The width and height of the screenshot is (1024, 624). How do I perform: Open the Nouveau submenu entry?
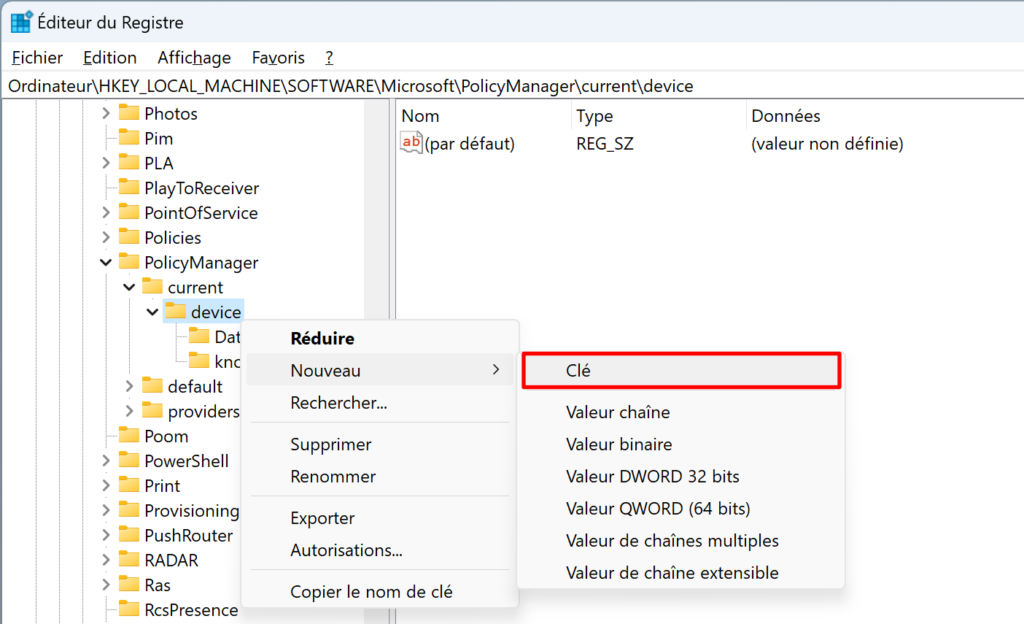click(x=380, y=370)
